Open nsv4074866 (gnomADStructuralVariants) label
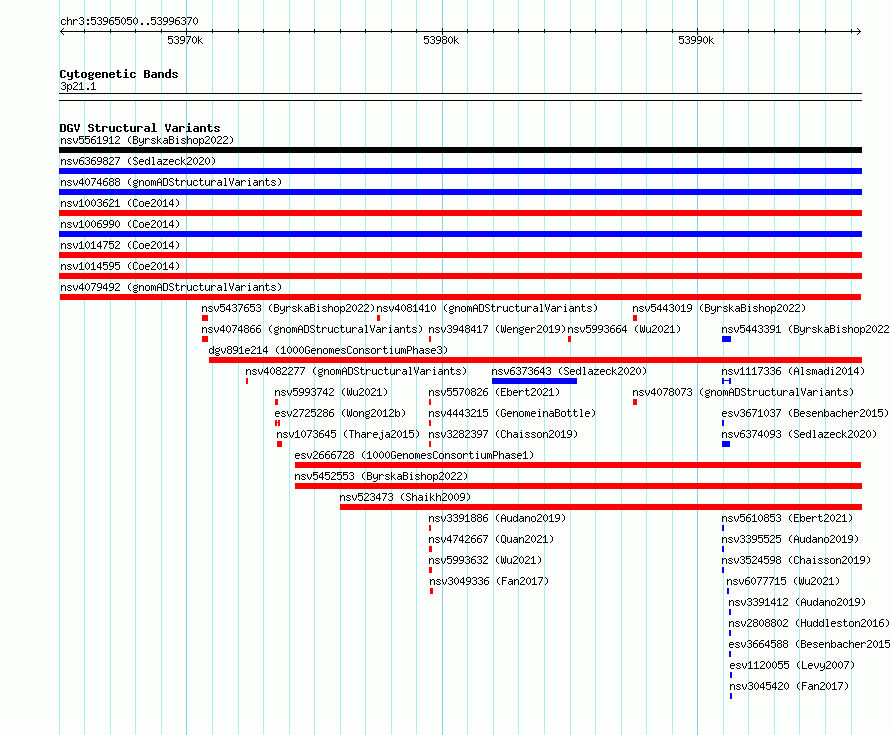This screenshot has height=735, width=890. [312, 329]
